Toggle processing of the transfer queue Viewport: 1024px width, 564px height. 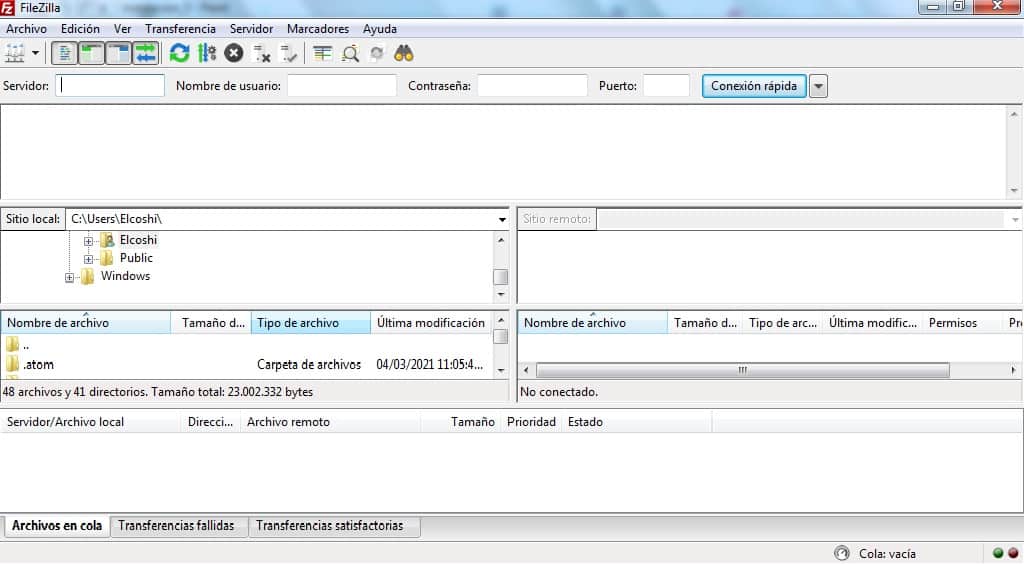tap(207, 53)
